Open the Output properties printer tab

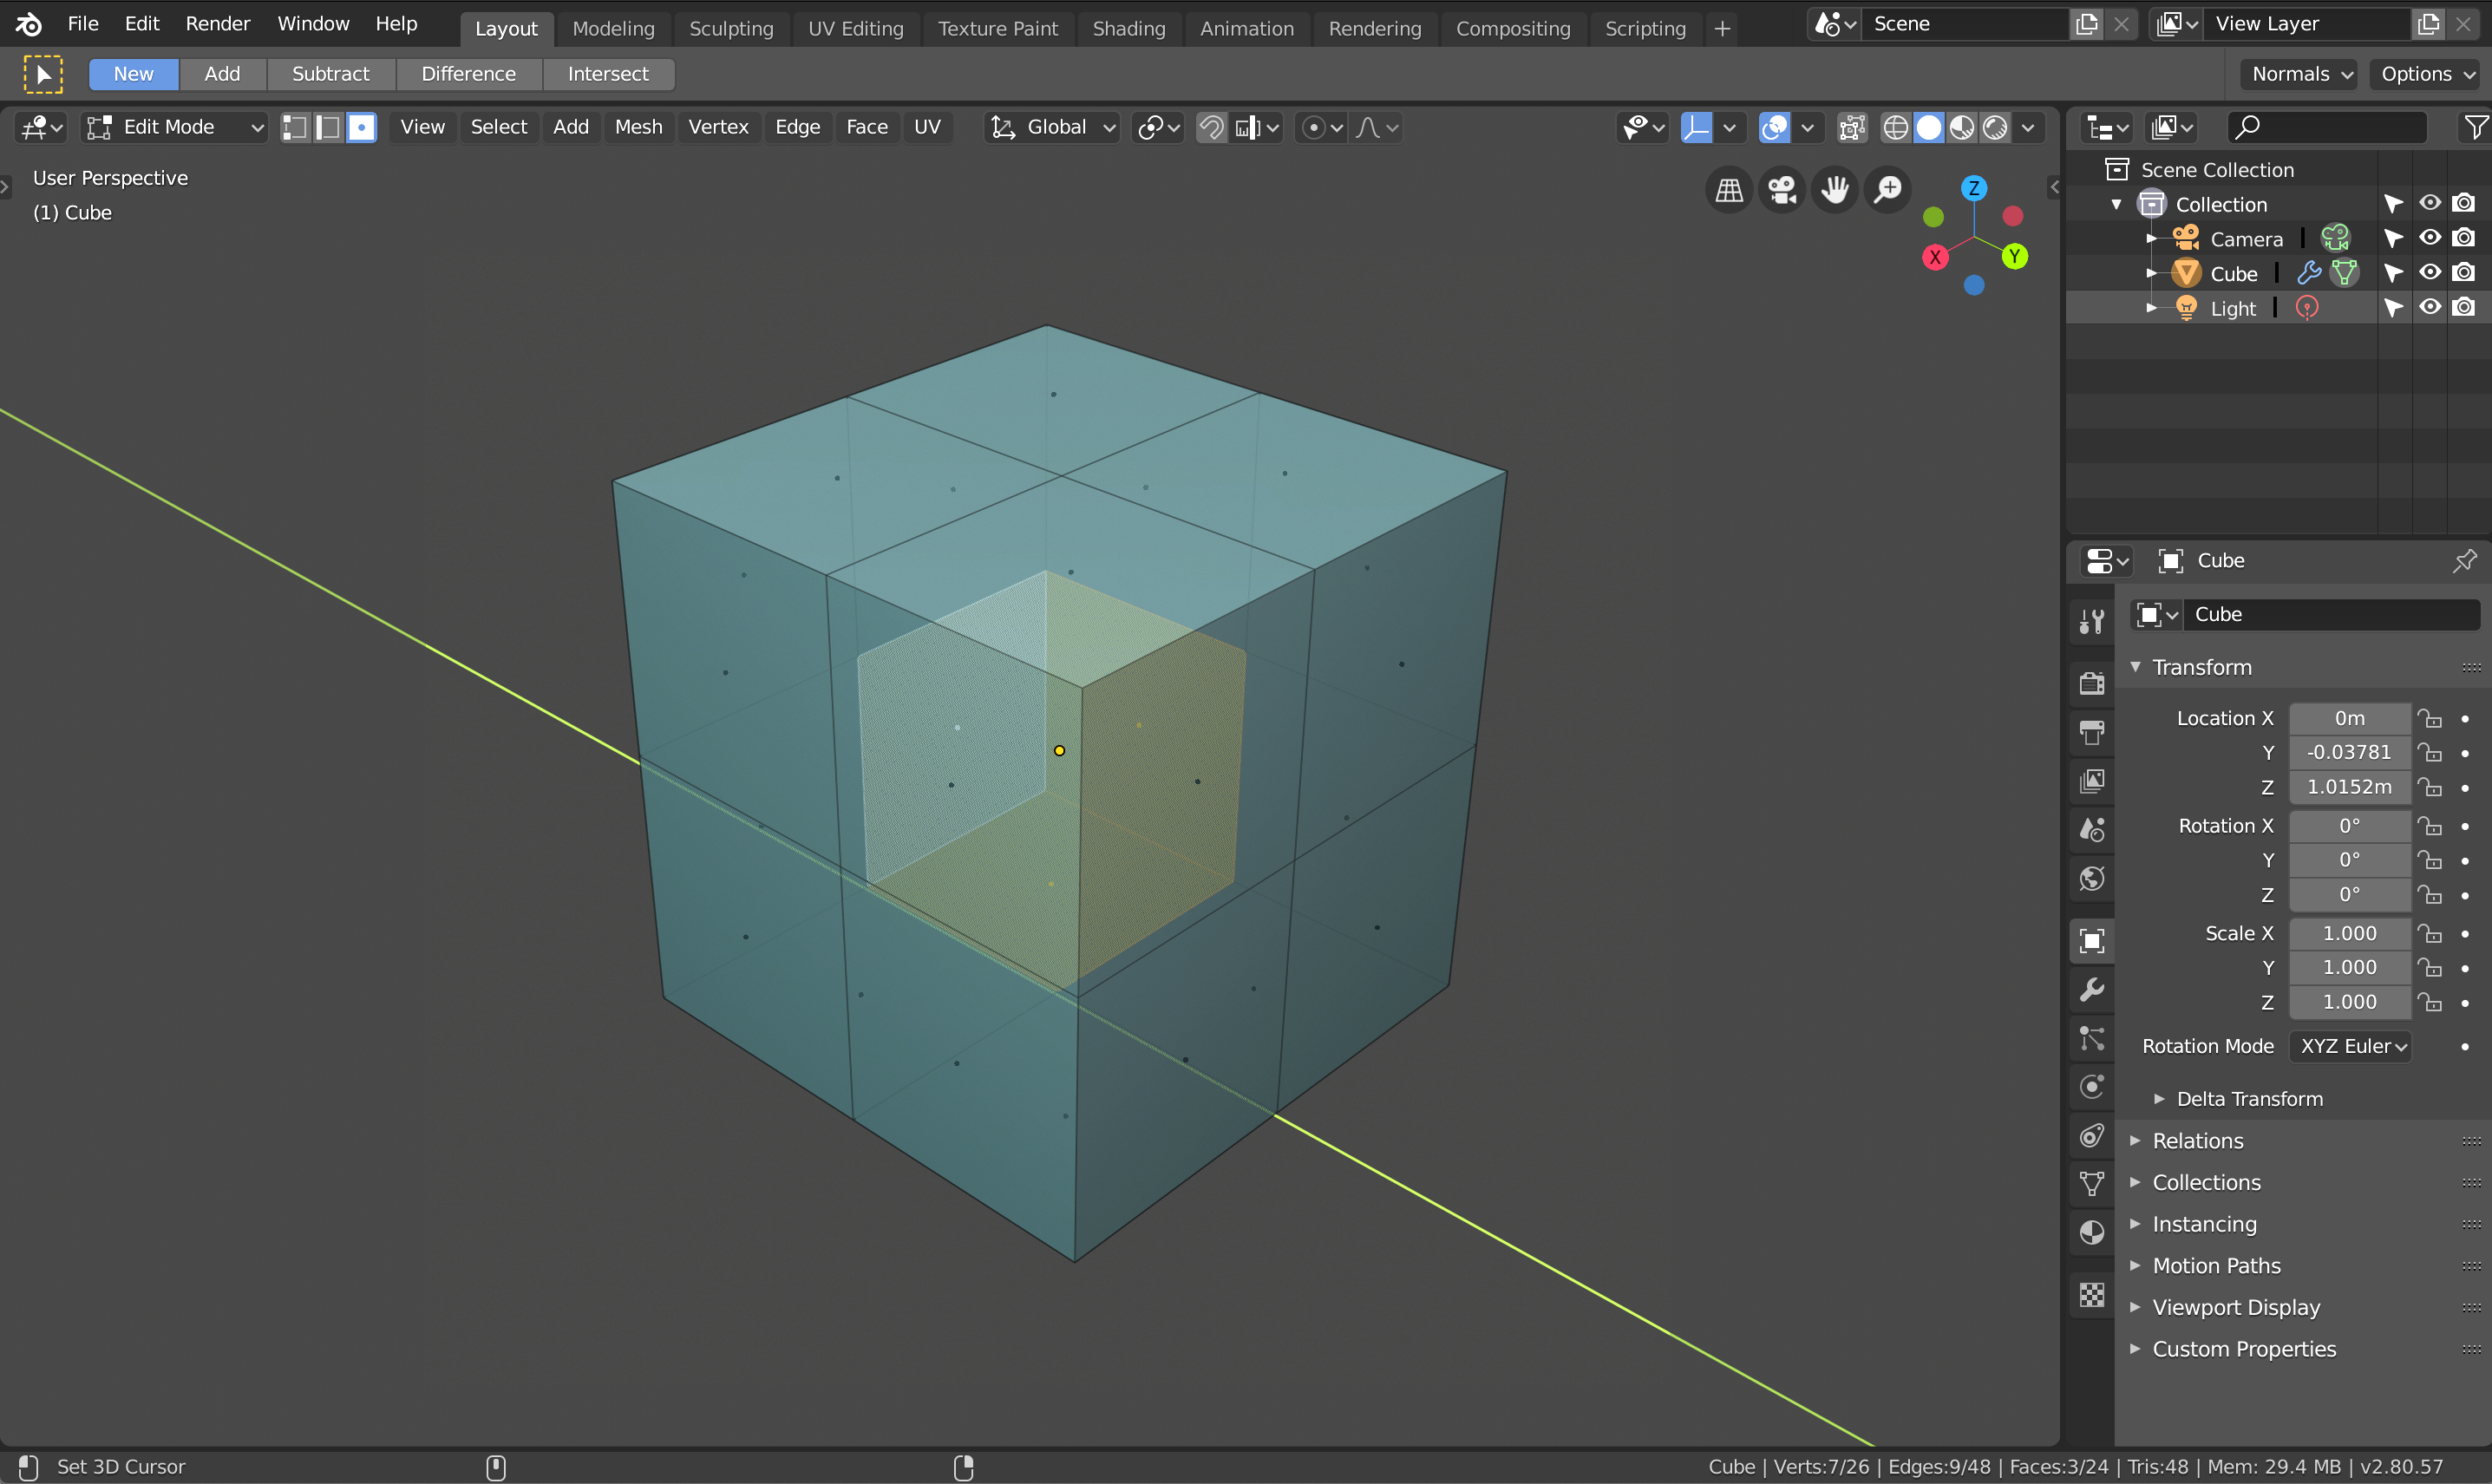coord(2091,732)
